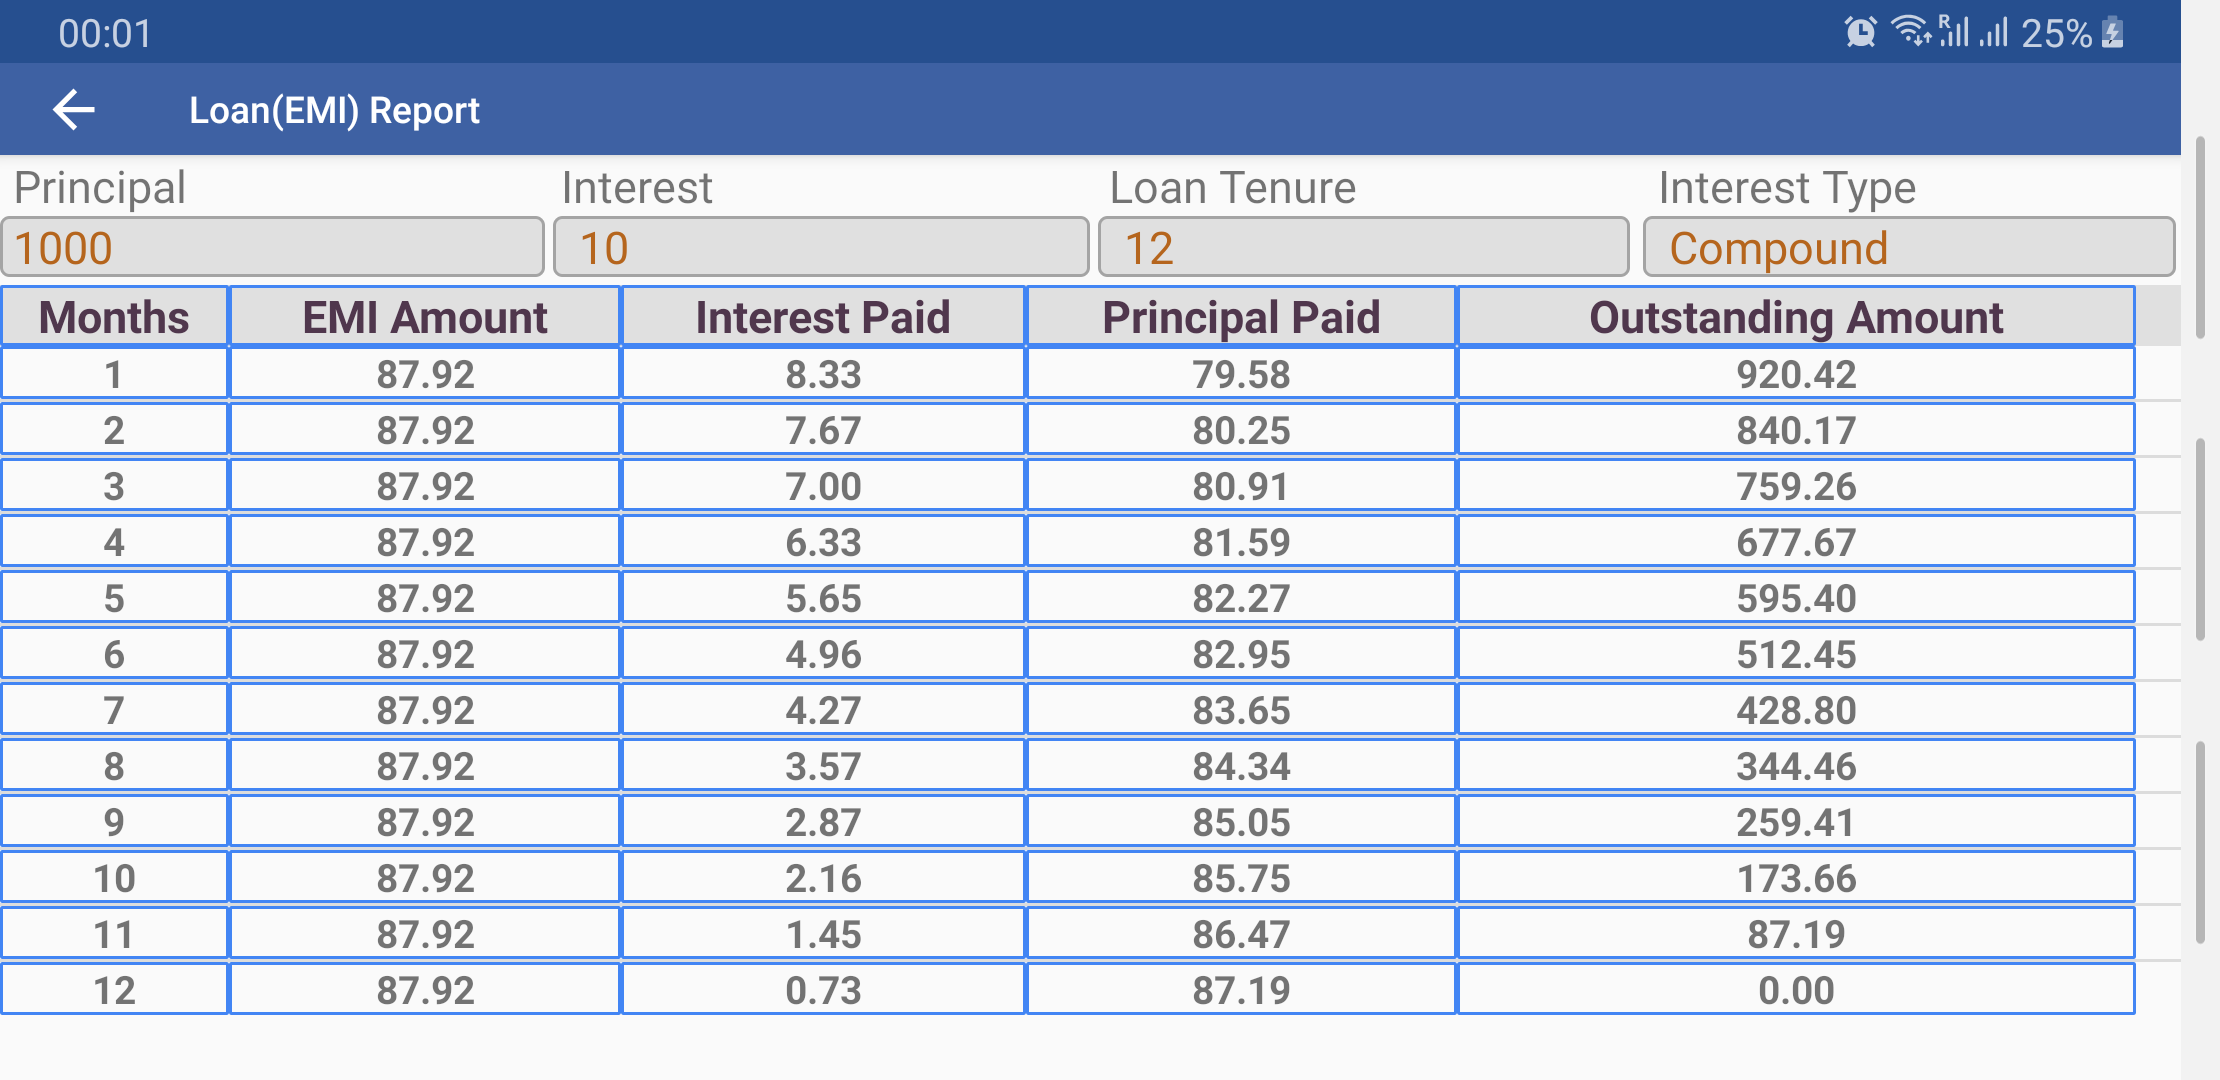The image size is (2220, 1080).
Task: Select interest paid value 3.57
Action: tap(823, 766)
